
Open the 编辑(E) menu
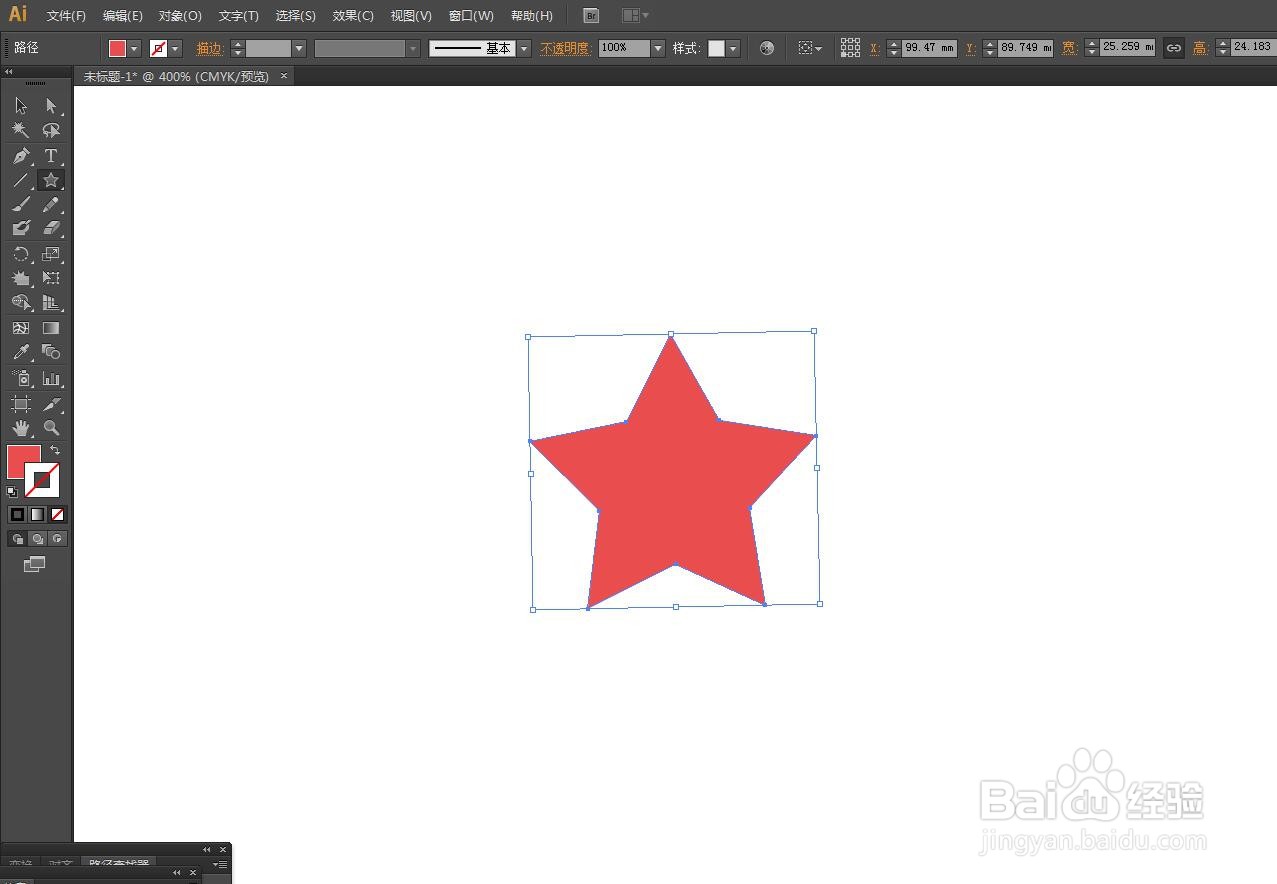122,16
